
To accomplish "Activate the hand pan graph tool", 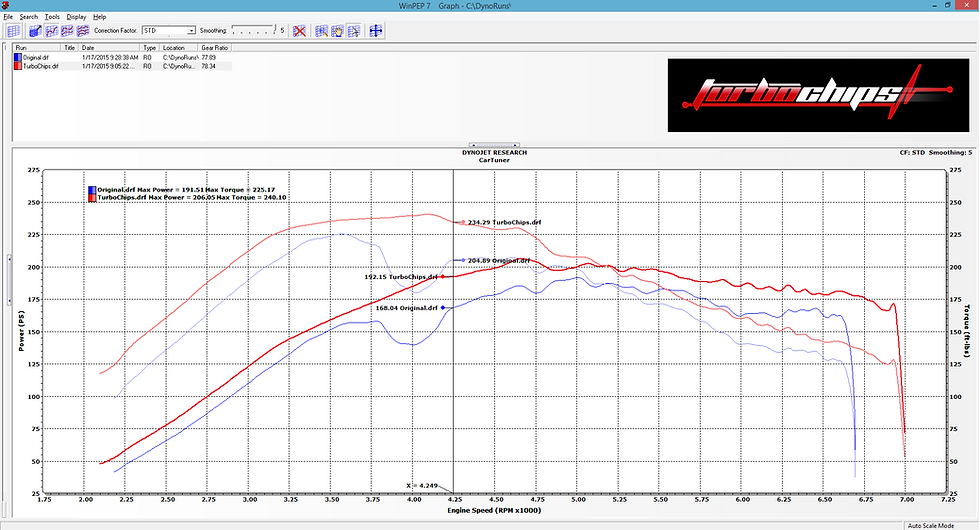I will tap(337, 31).
